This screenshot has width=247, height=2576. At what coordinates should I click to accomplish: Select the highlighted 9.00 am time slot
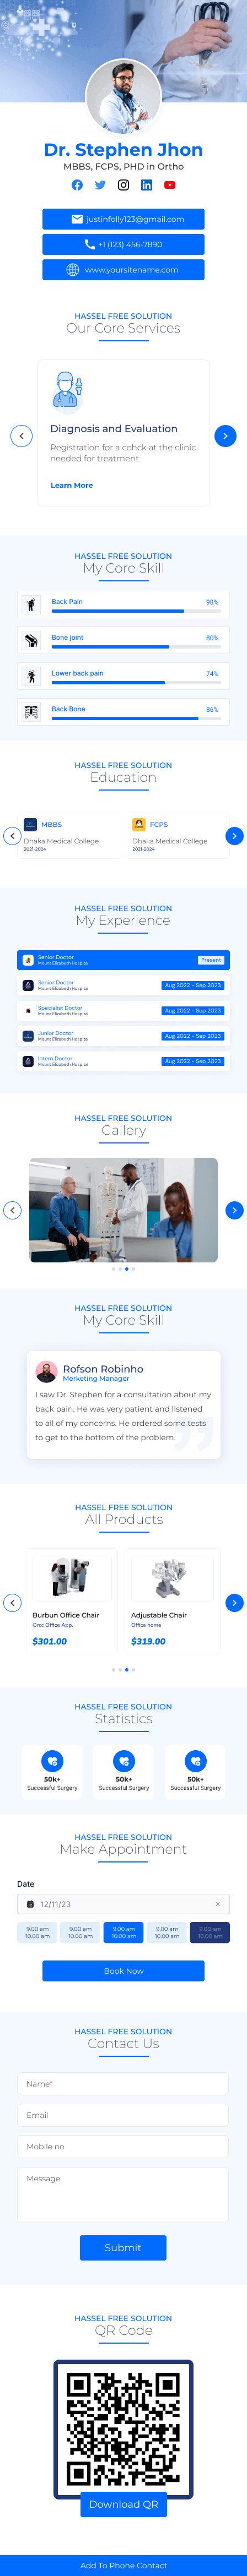(x=123, y=1932)
